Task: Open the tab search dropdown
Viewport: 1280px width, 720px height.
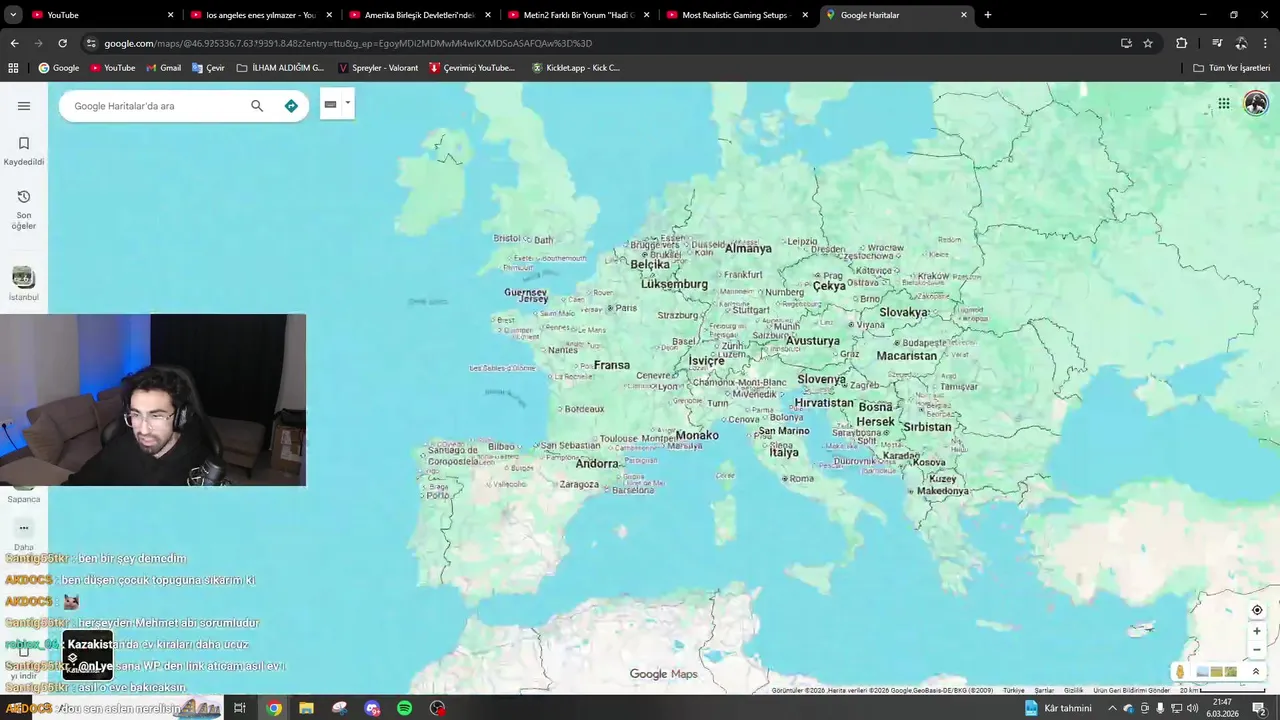Action: 12,15
